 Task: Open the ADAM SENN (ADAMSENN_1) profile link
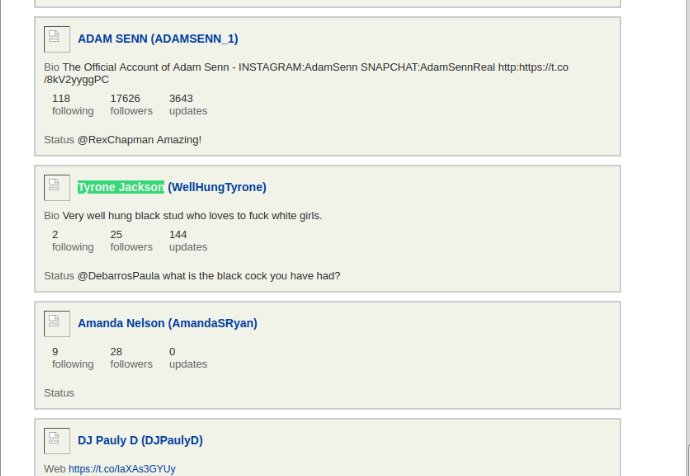pyautogui.click(x=158, y=39)
